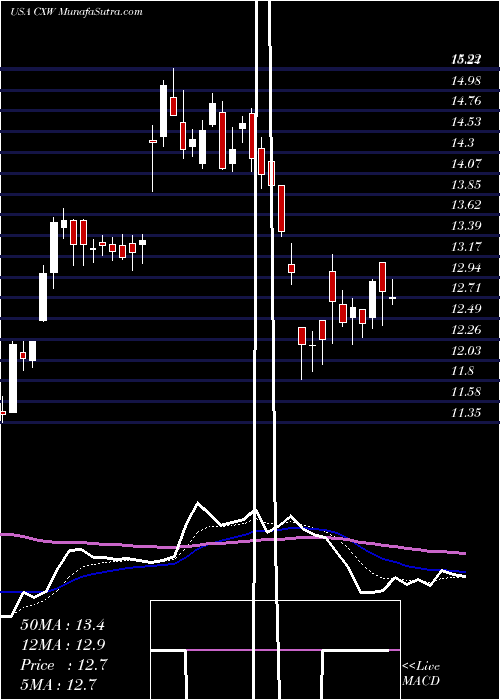Click the 13.85 price axis label
This screenshot has width=500, height=700.
[466, 184]
